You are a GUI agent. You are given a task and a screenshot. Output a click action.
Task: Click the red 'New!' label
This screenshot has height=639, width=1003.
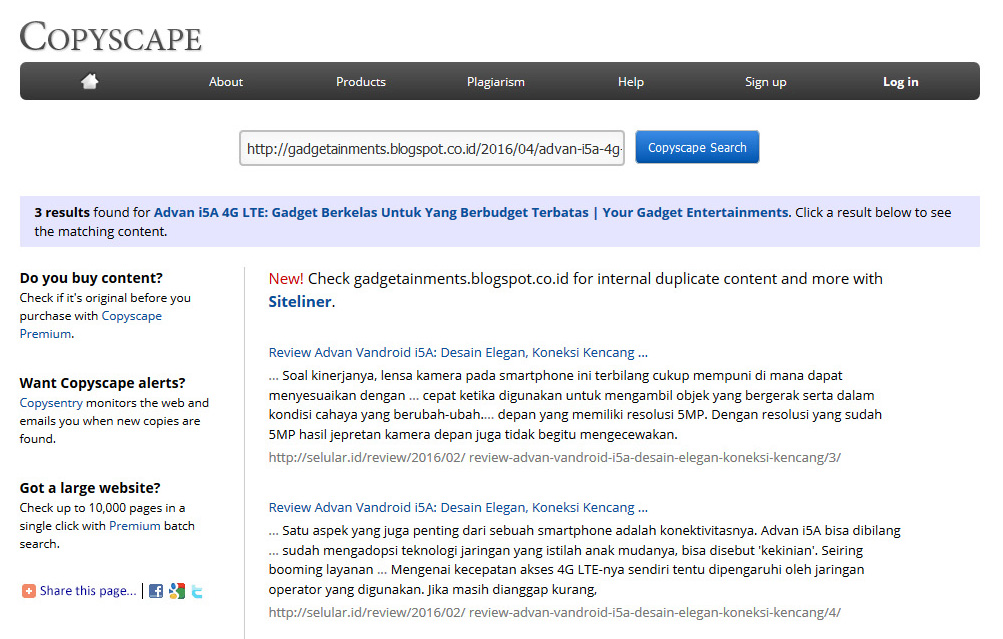click(286, 279)
